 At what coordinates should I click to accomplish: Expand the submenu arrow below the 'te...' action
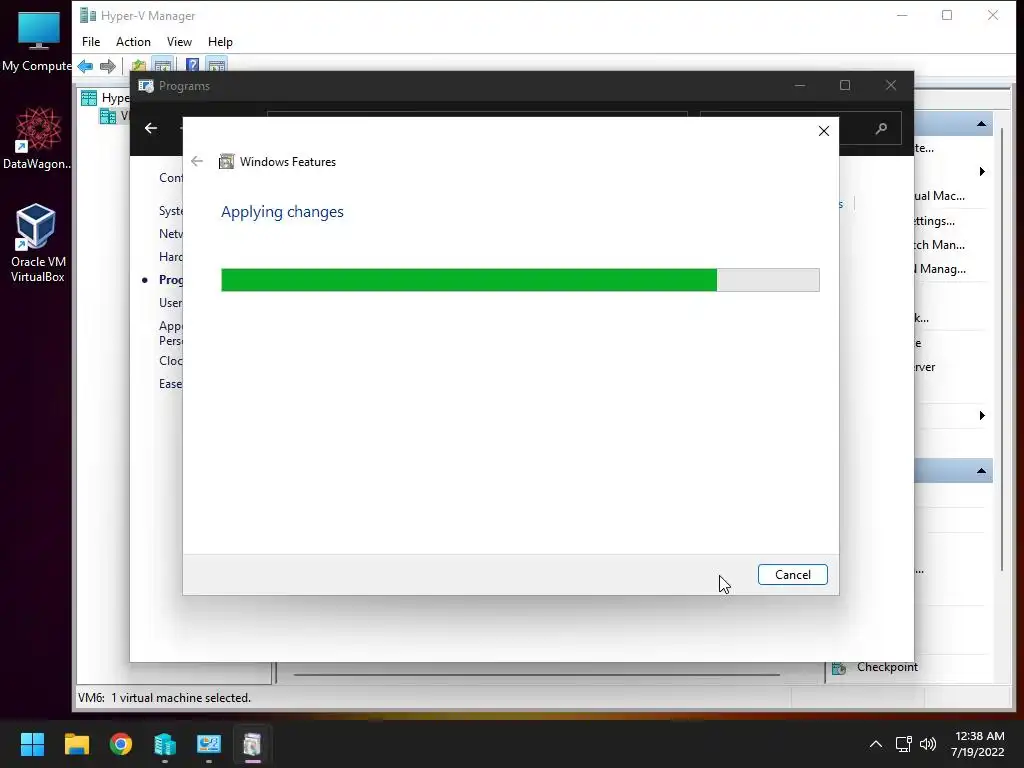click(x=982, y=172)
